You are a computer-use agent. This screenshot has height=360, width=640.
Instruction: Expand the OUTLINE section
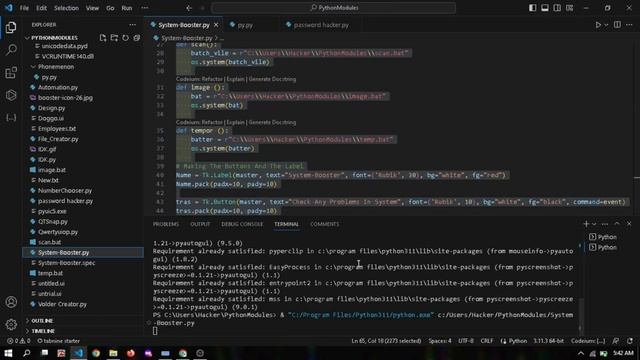click(x=42, y=321)
